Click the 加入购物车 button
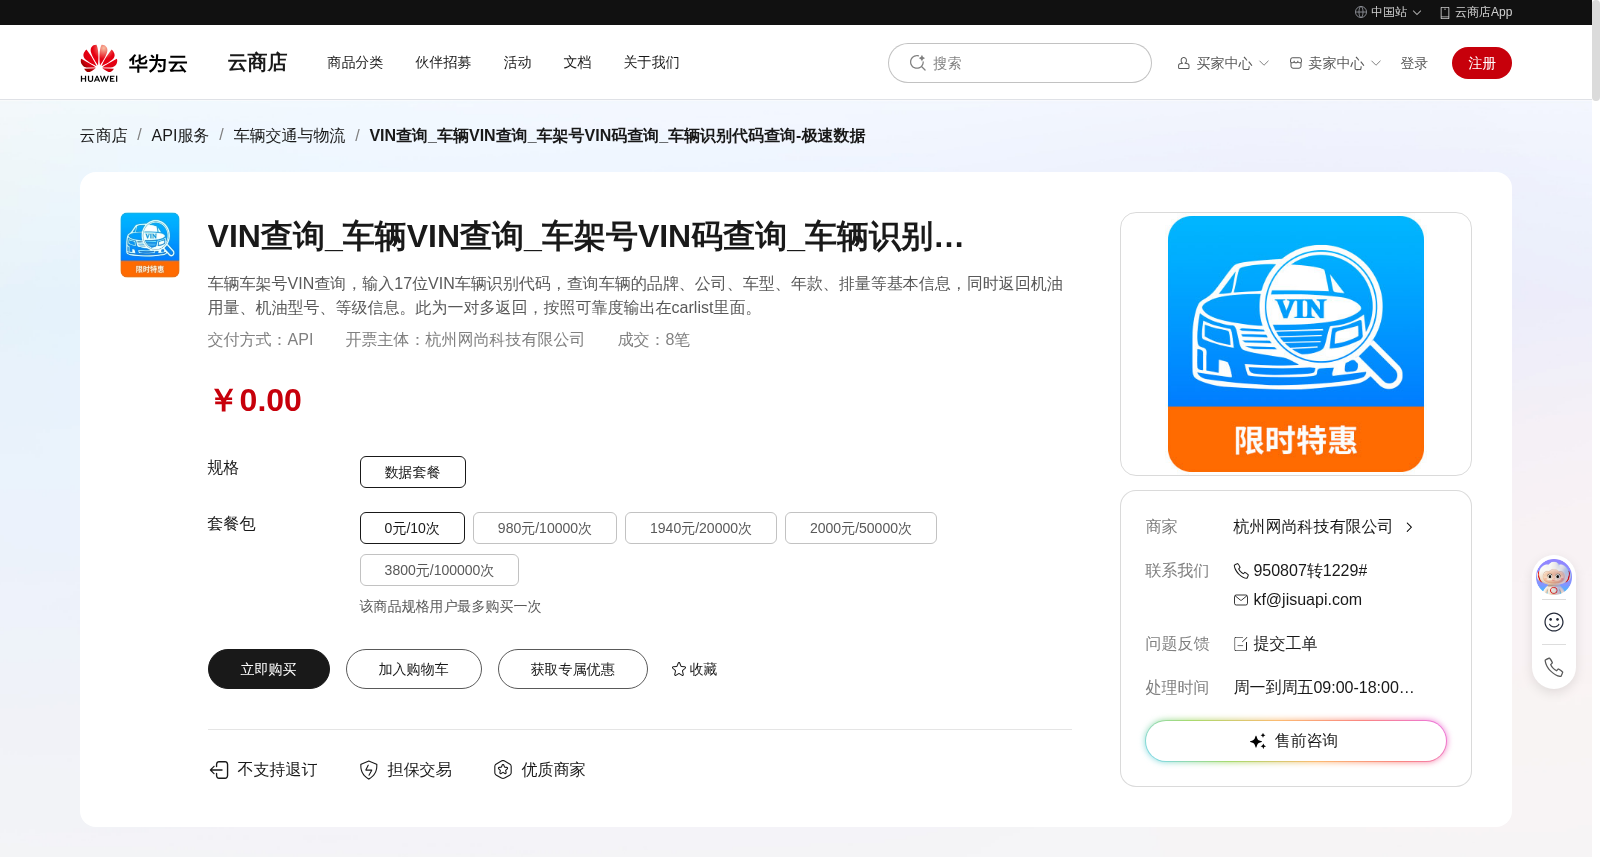Viewport: 1600px width, 857px height. click(414, 669)
